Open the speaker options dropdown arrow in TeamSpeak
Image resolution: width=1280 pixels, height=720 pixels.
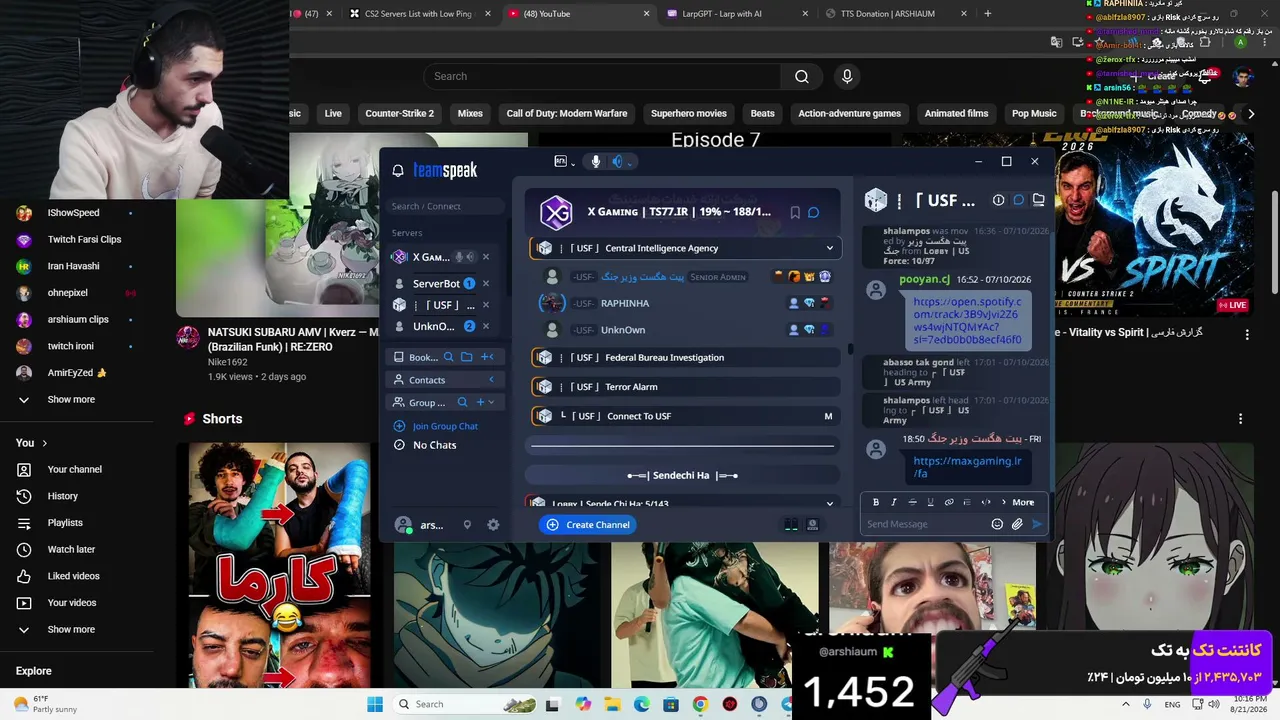pyautogui.click(x=630, y=163)
